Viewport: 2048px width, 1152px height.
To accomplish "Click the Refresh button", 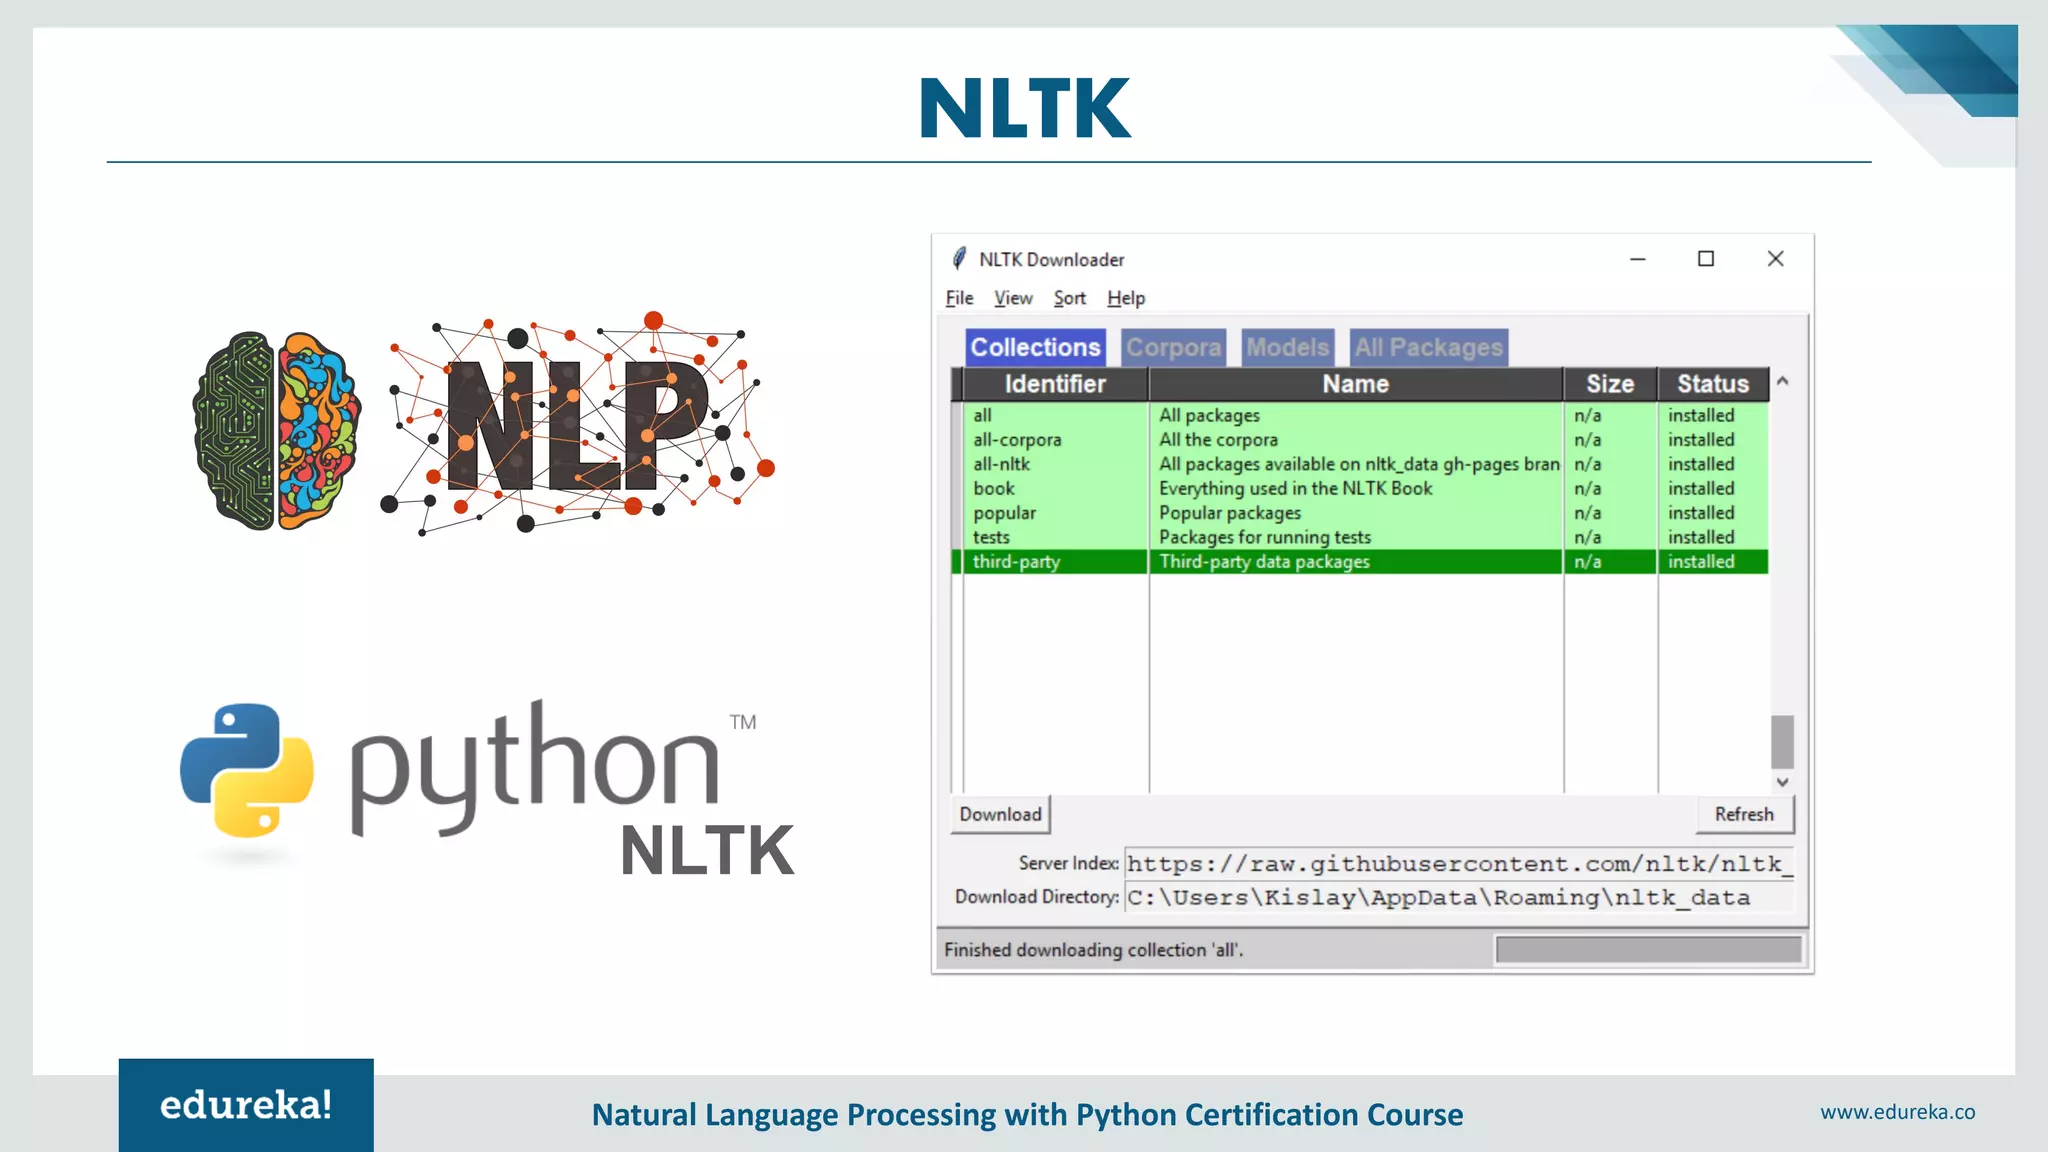I will (x=1744, y=814).
